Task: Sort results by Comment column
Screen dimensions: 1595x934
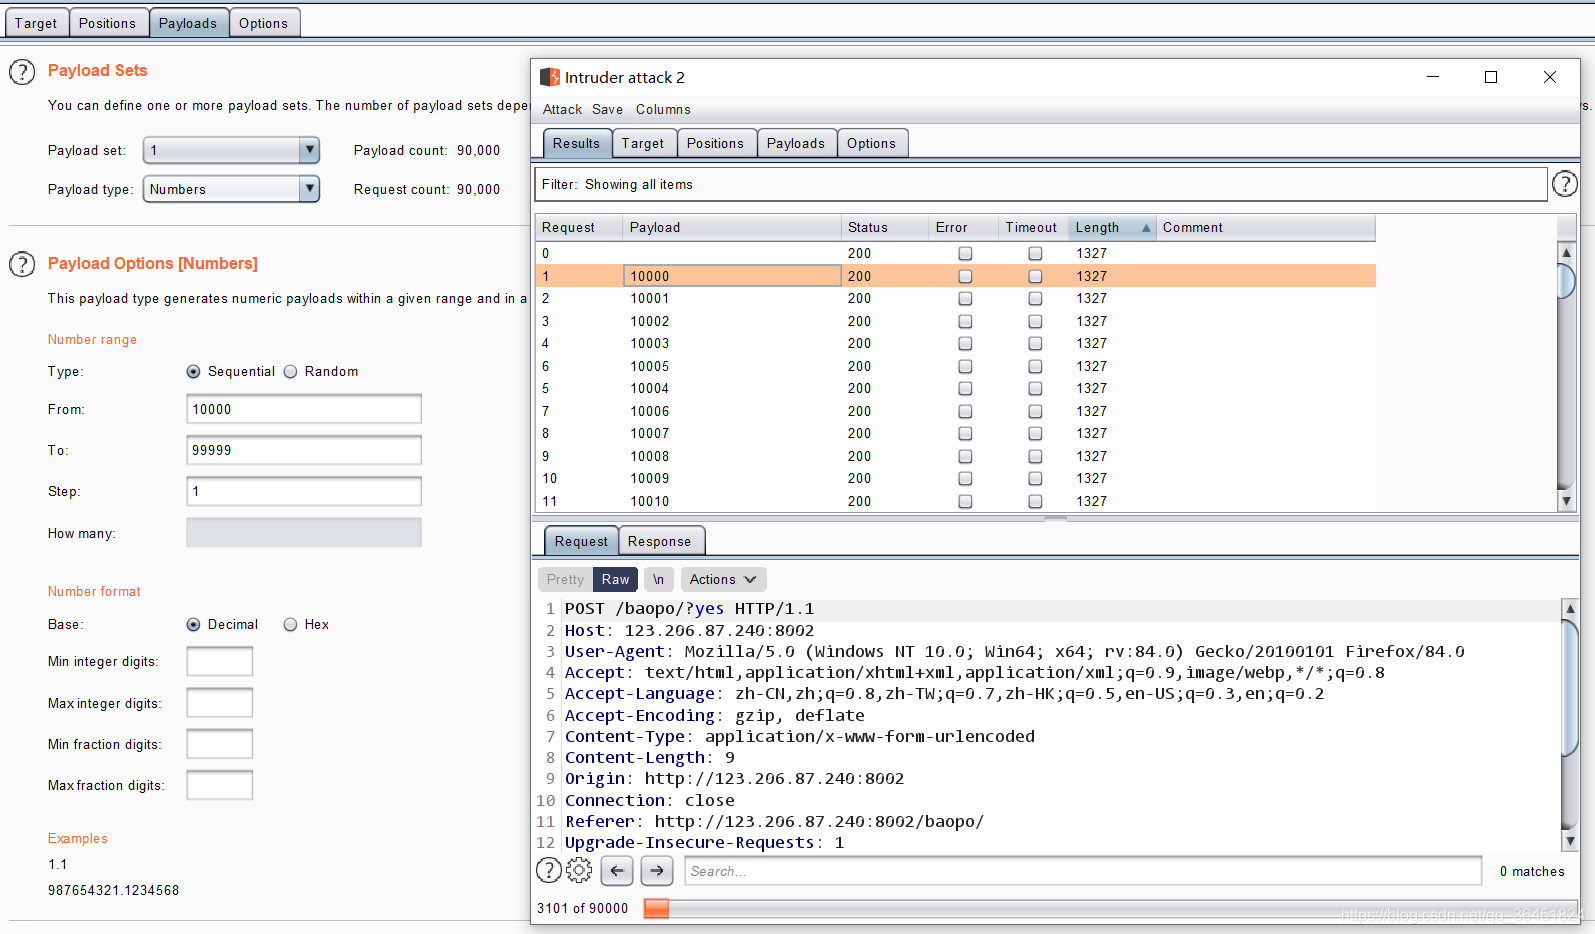Action: pos(1266,228)
